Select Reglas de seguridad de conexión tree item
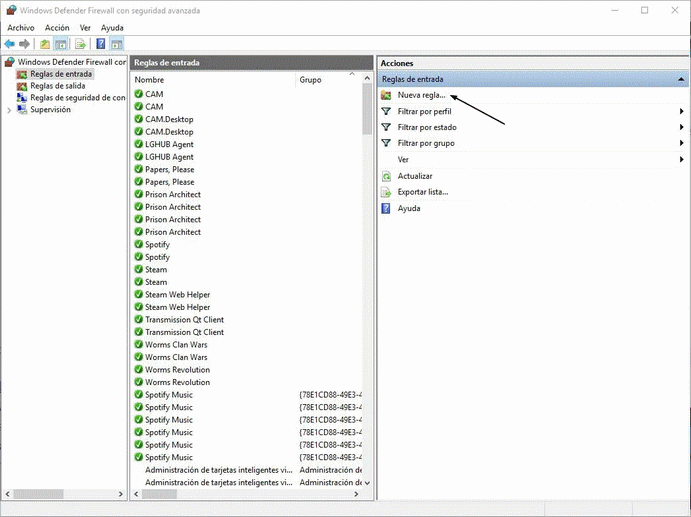This screenshot has height=517, width=691. pos(78,98)
